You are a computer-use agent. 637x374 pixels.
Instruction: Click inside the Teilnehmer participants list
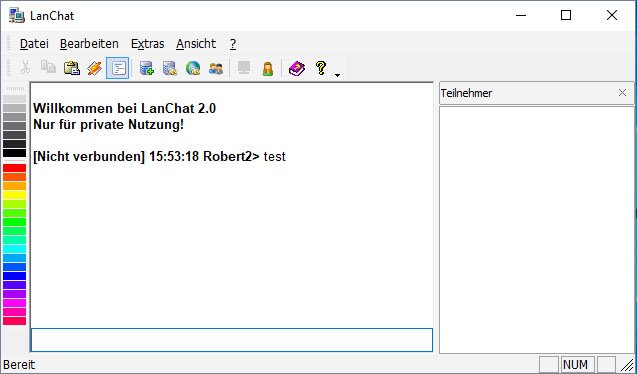[x=536, y=230]
